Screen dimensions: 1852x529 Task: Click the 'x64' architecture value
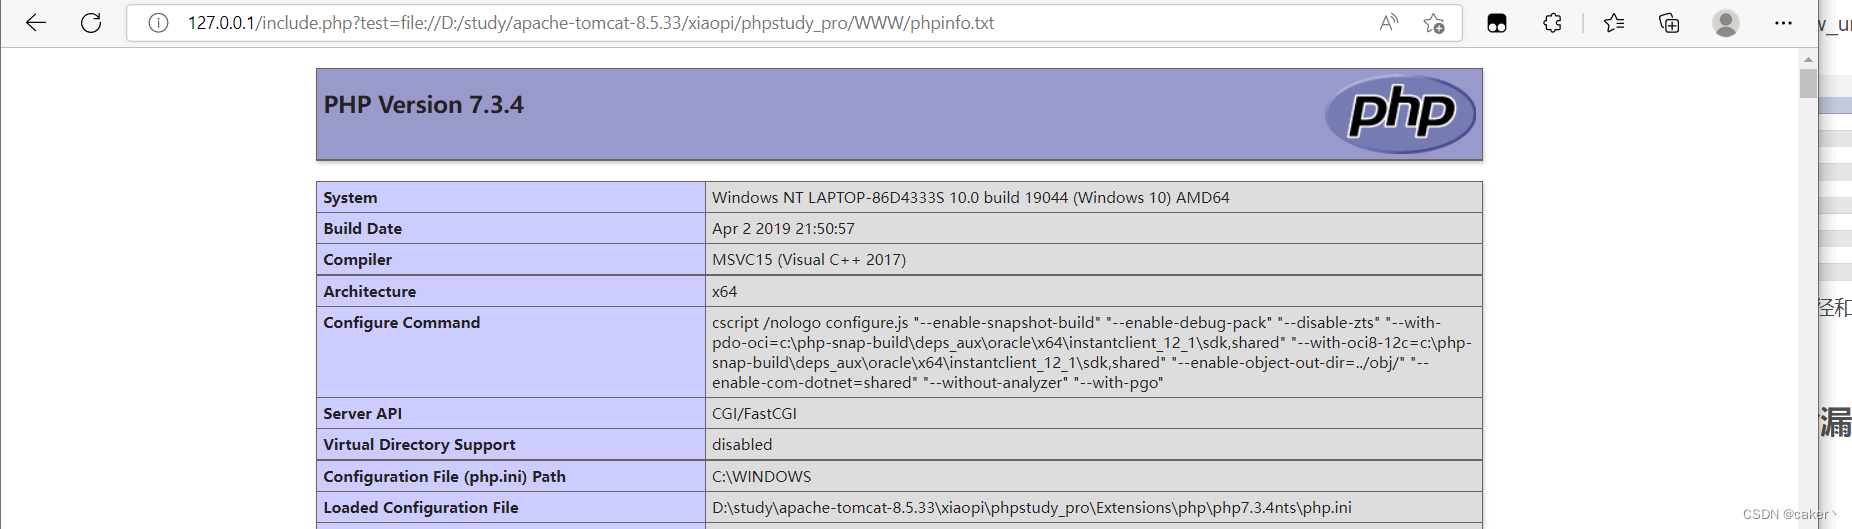724,292
